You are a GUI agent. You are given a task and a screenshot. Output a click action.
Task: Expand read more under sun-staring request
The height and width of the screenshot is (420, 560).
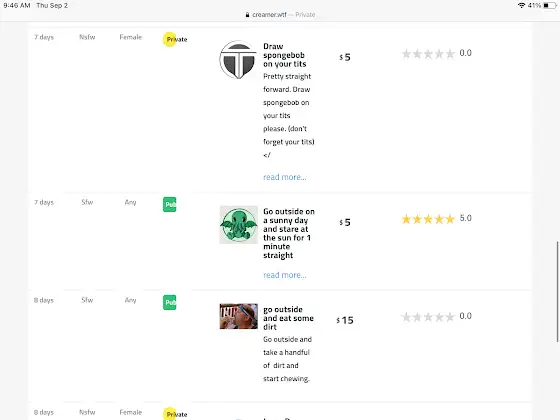[285, 275]
